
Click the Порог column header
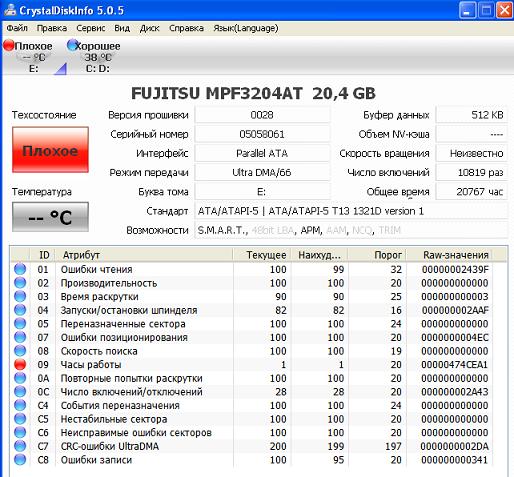point(377,255)
